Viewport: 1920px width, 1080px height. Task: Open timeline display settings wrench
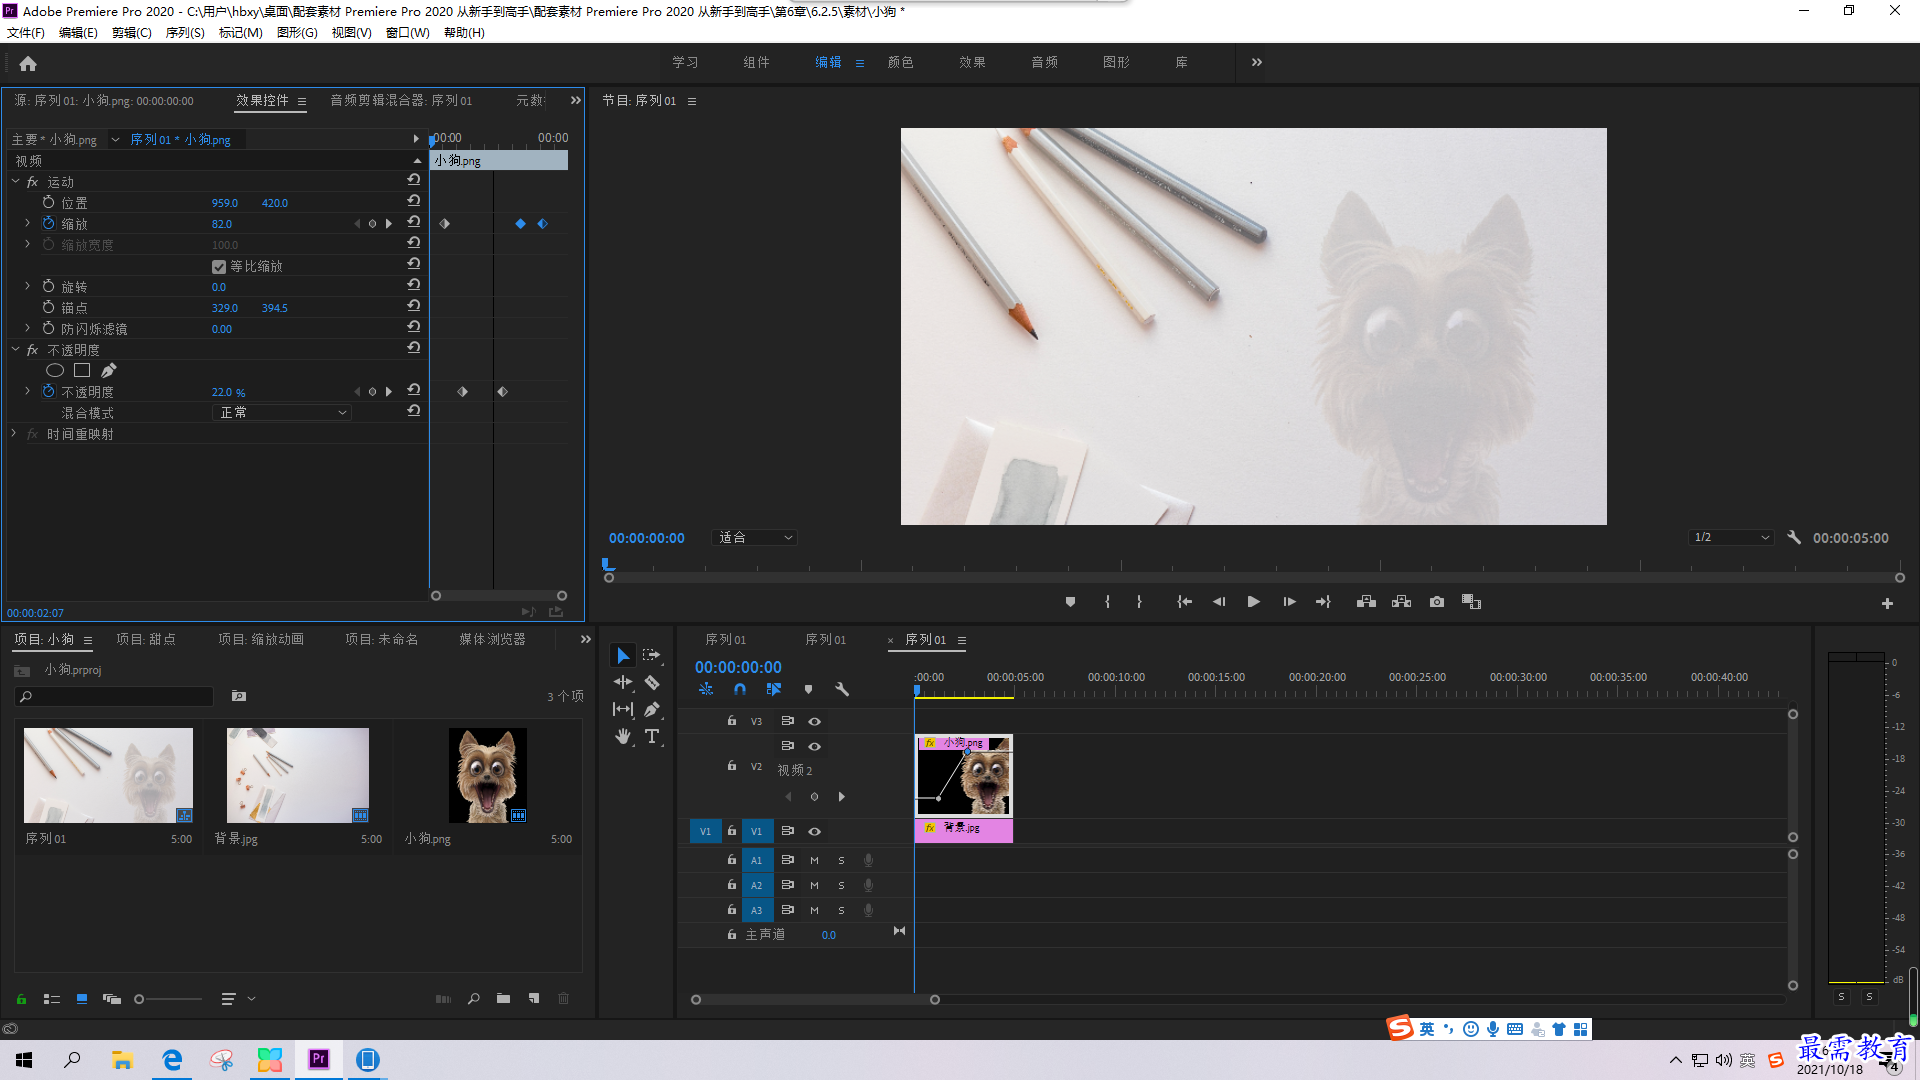click(842, 689)
